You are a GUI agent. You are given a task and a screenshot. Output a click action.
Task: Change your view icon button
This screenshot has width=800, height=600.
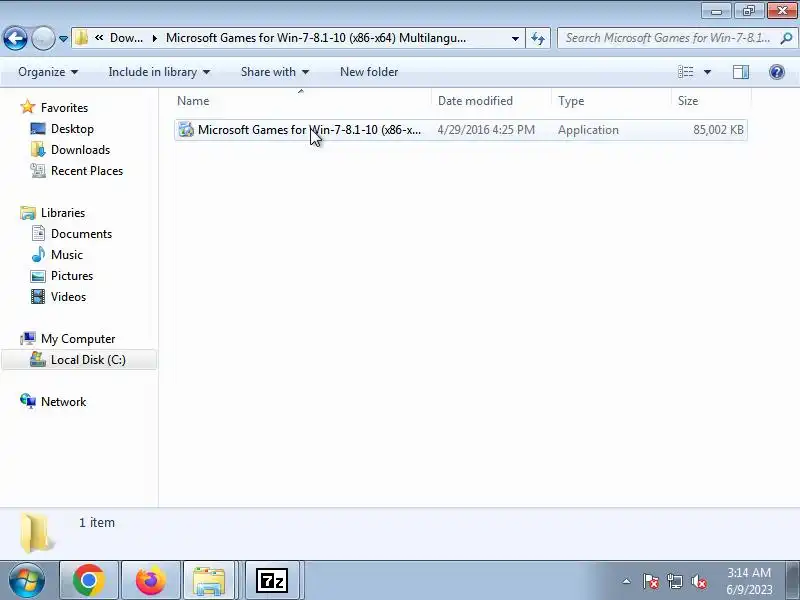click(x=685, y=72)
